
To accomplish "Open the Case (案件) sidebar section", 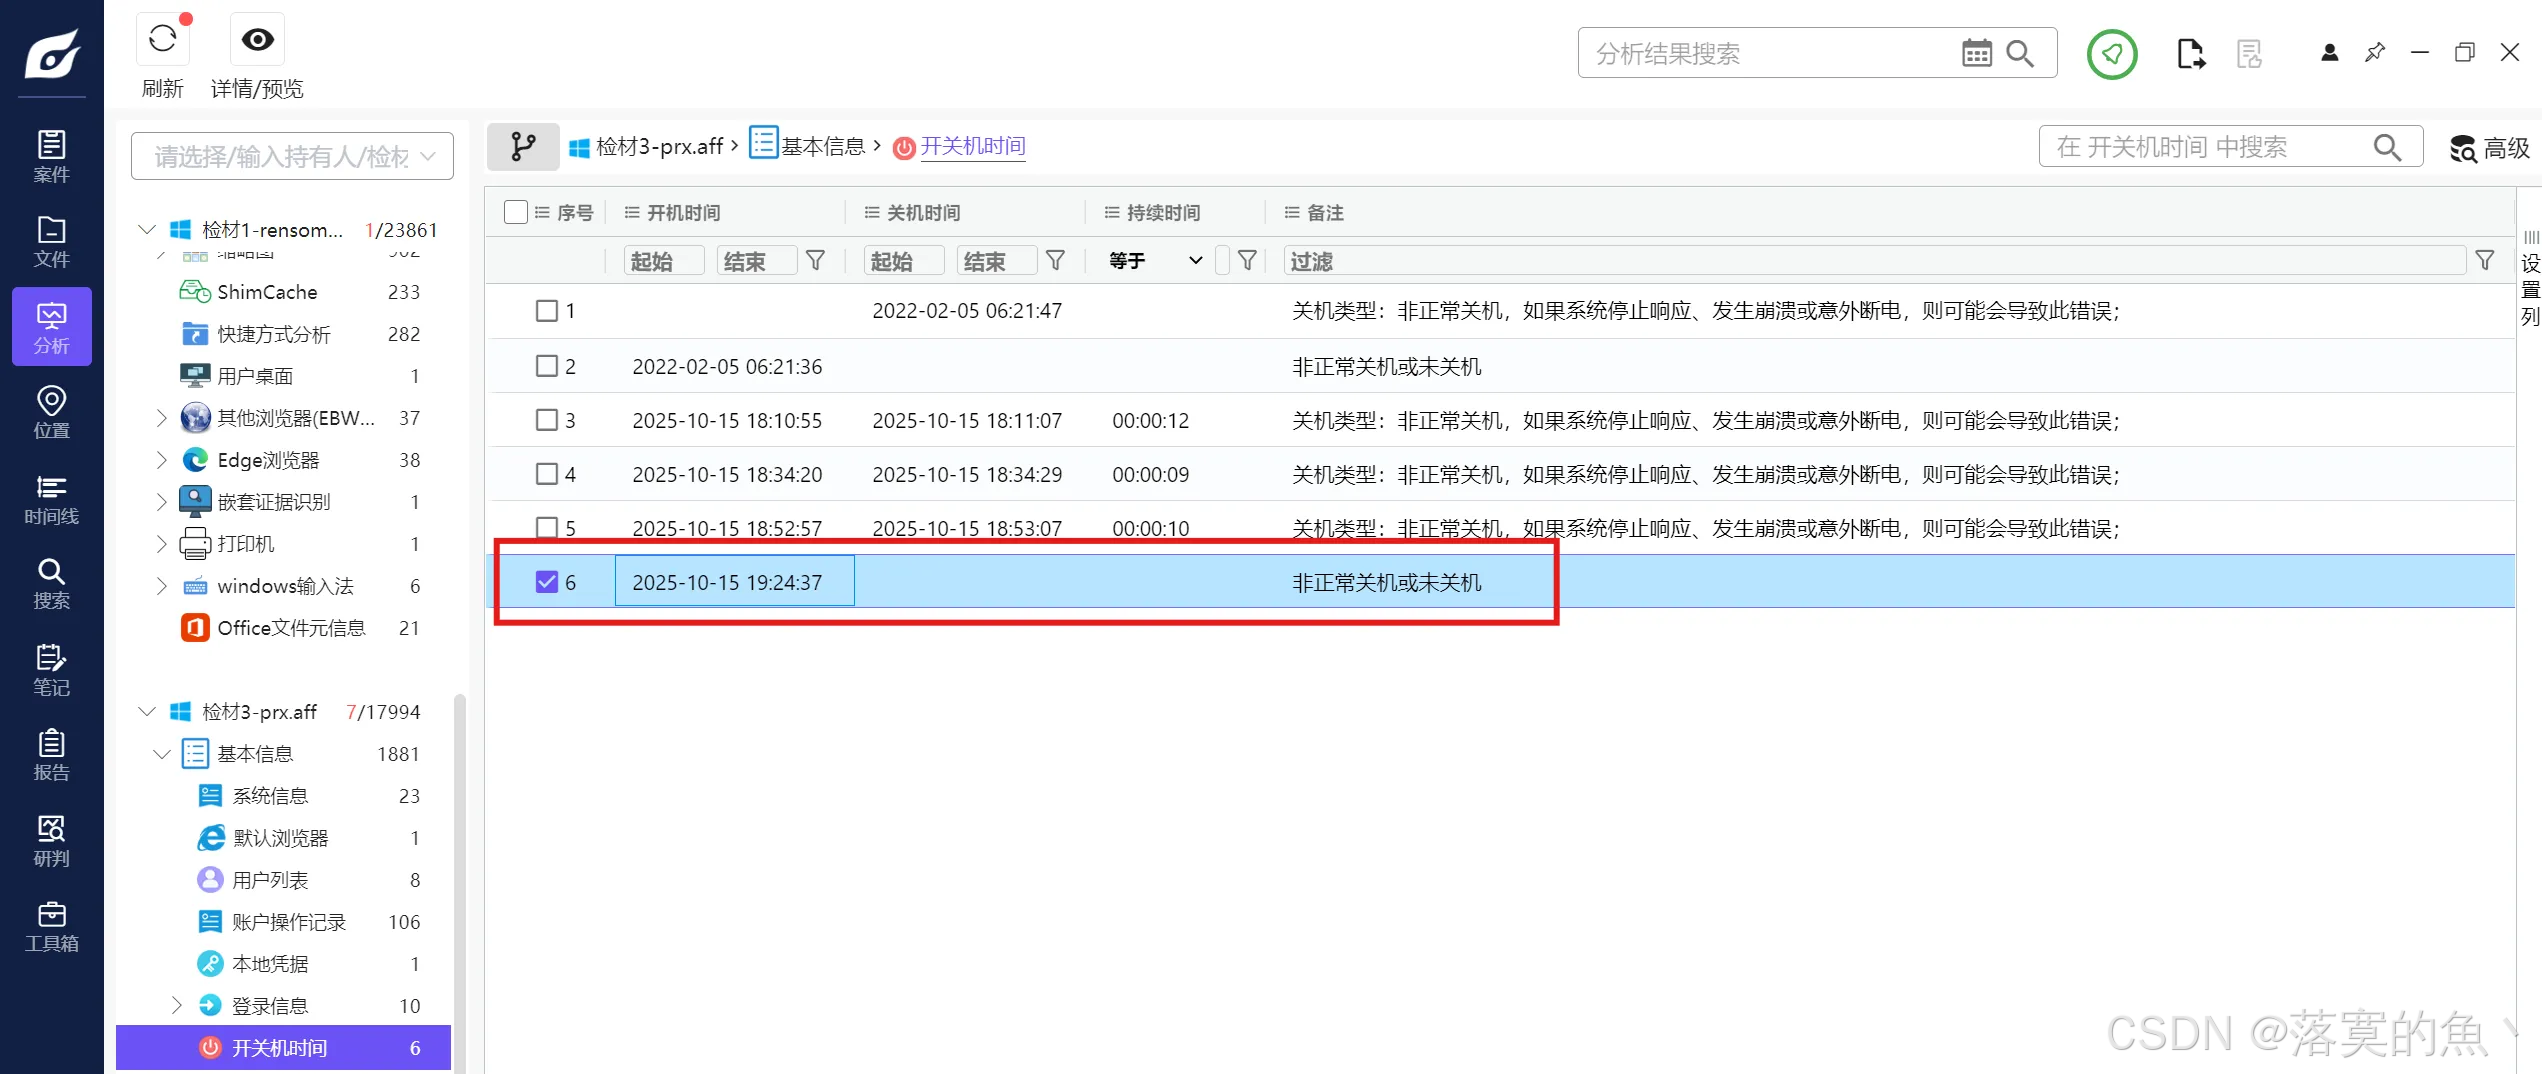I will (52, 156).
